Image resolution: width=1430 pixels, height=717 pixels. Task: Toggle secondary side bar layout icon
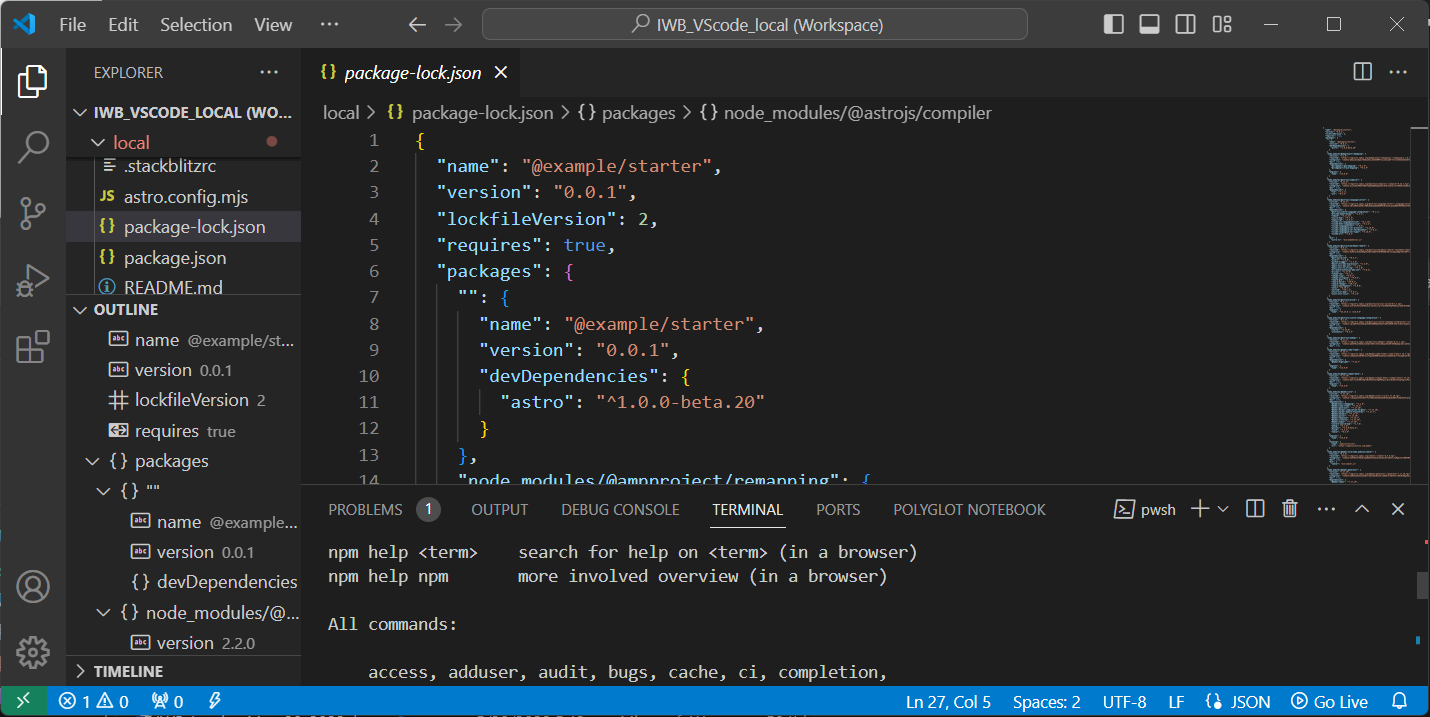(x=1185, y=24)
